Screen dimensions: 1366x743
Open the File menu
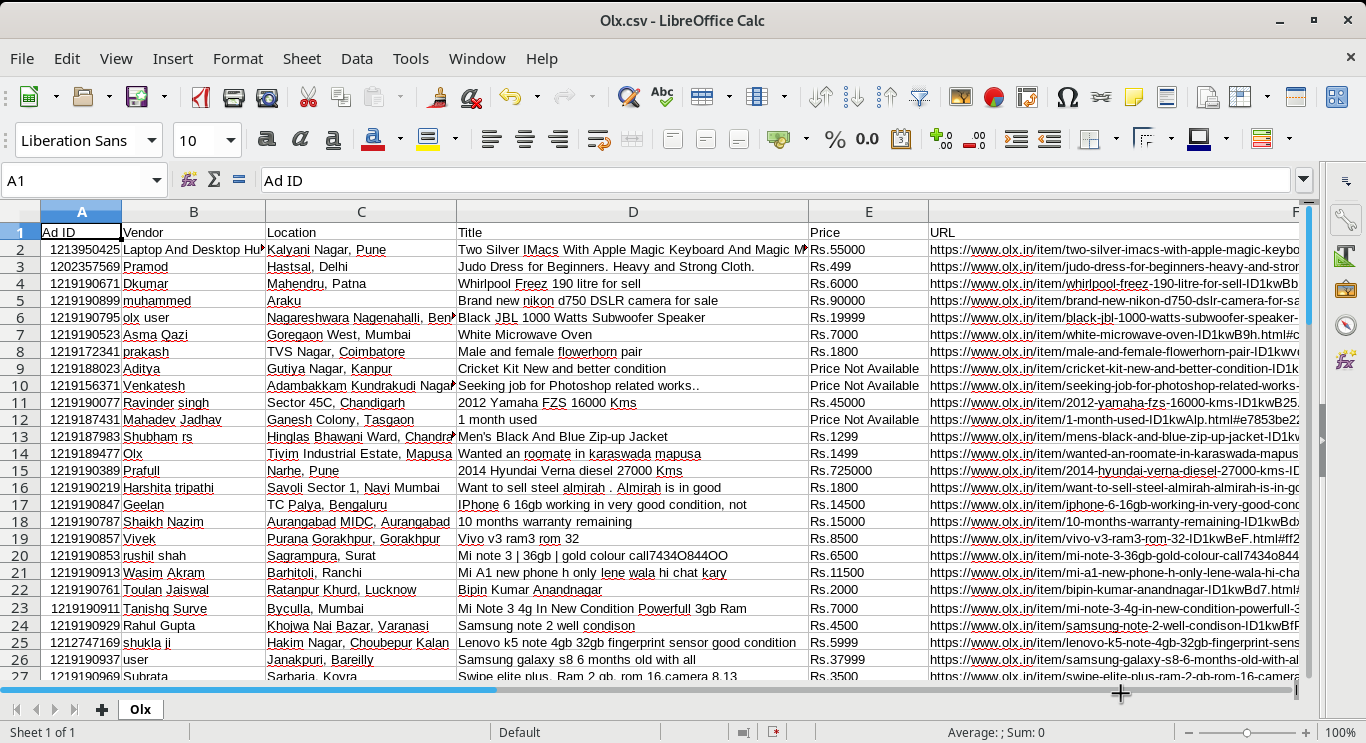point(21,59)
